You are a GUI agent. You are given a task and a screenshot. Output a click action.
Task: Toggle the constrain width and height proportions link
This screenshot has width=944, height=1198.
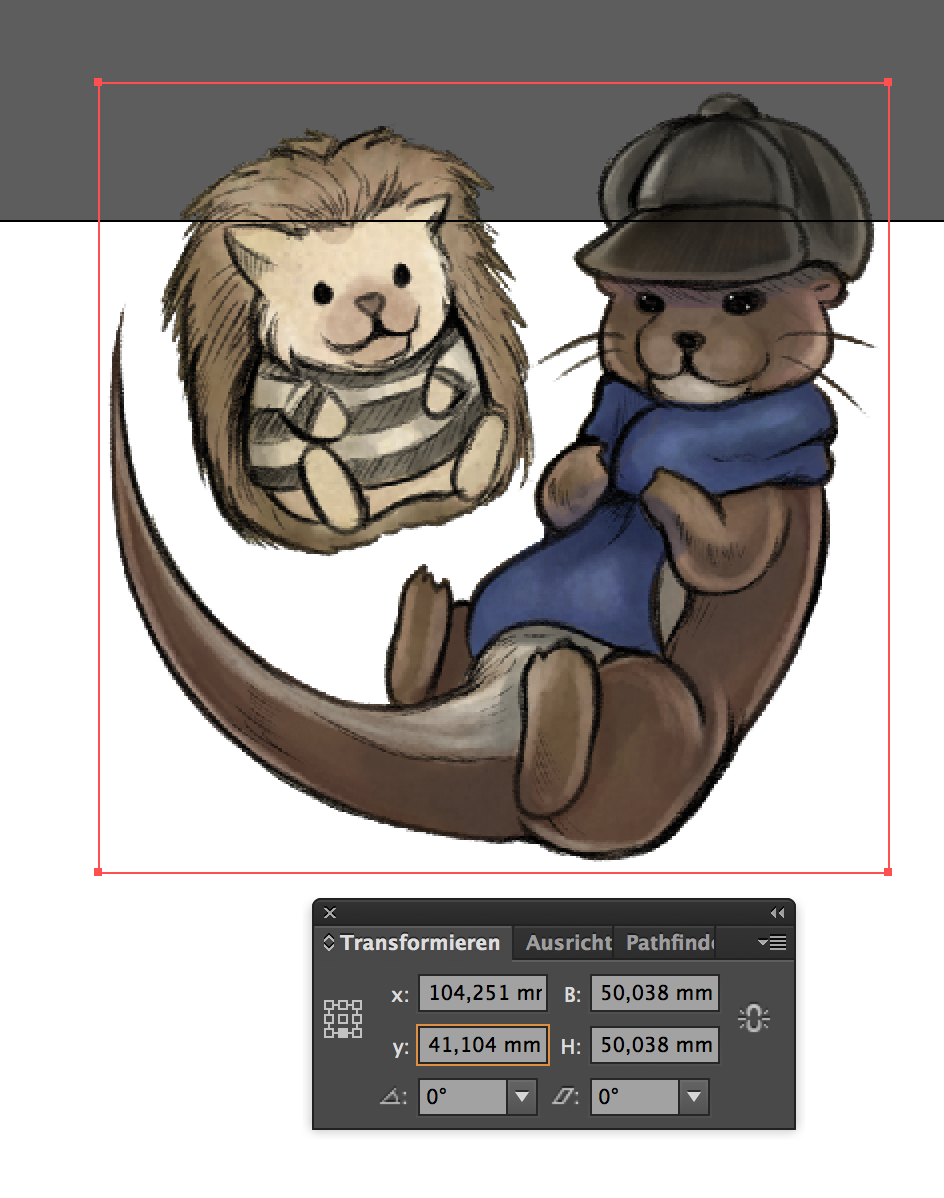(x=754, y=1018)
